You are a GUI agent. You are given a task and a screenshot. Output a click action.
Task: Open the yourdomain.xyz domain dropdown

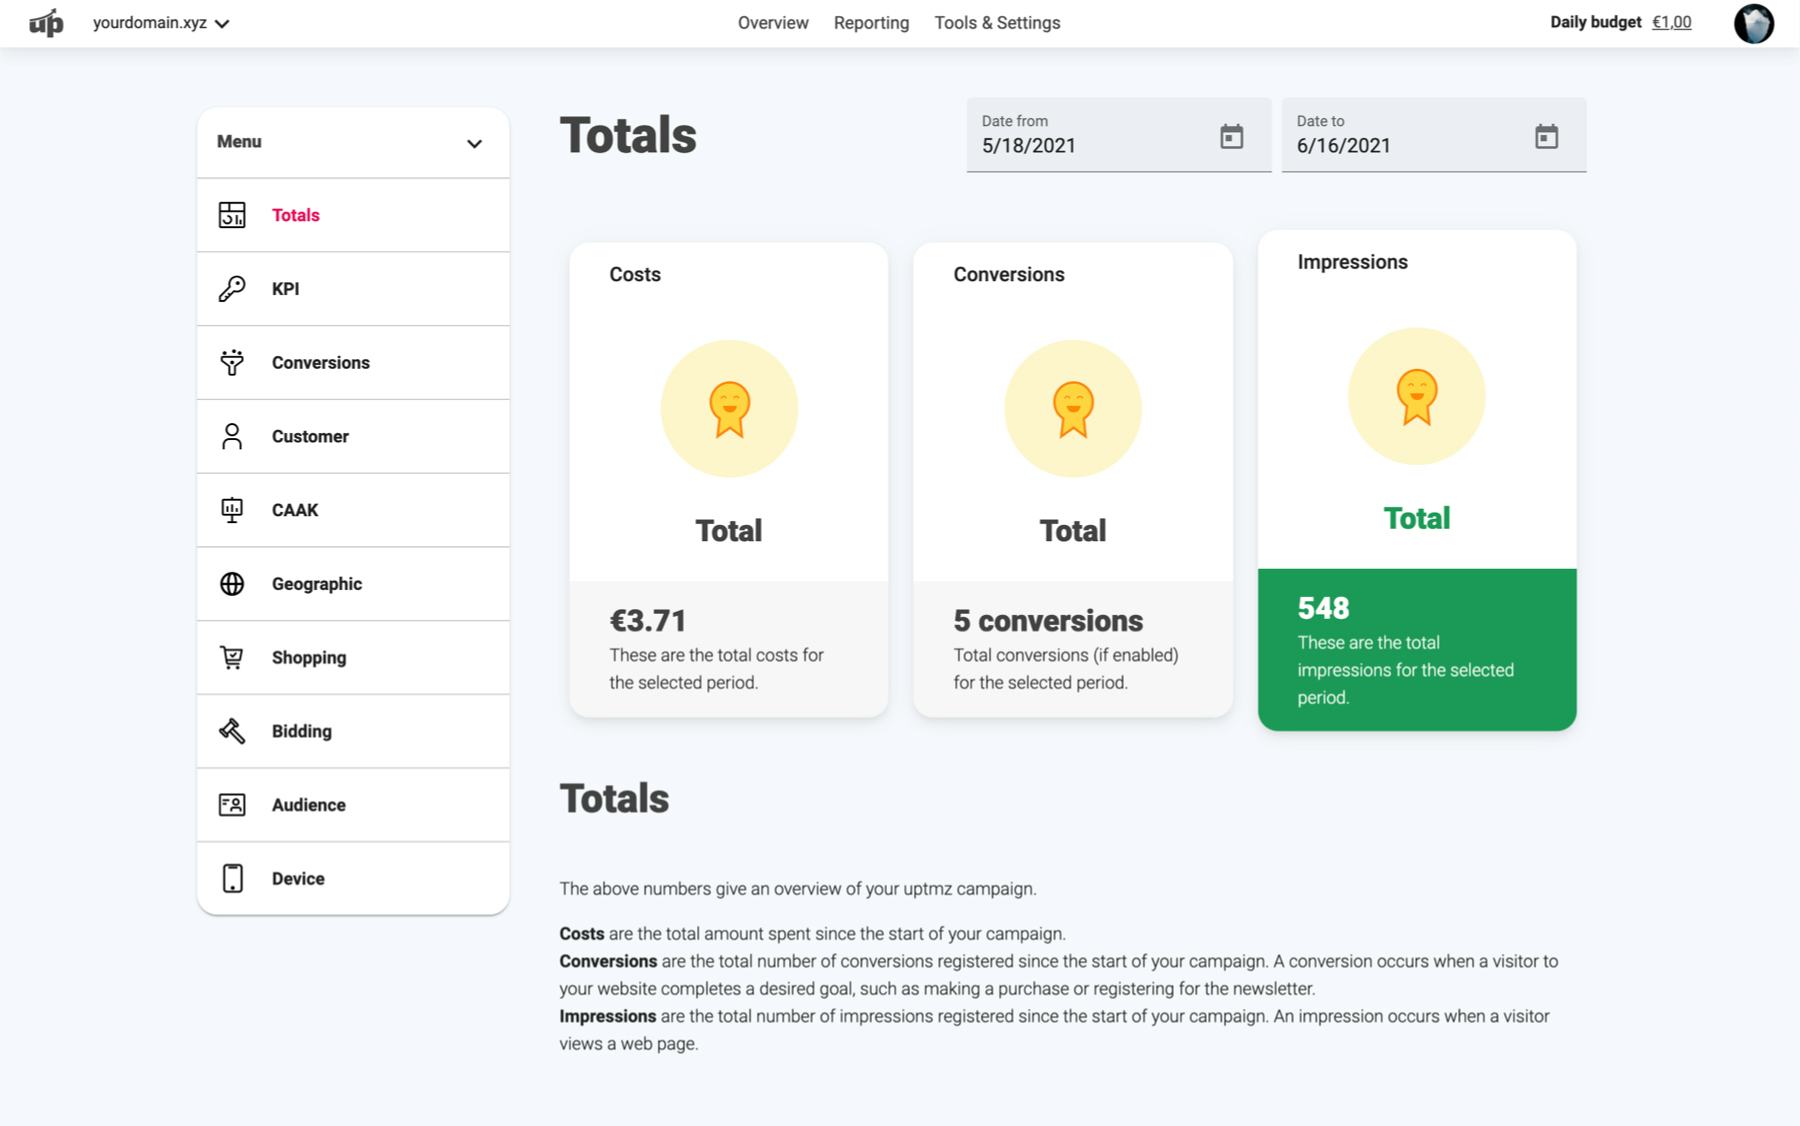(159, 22)
